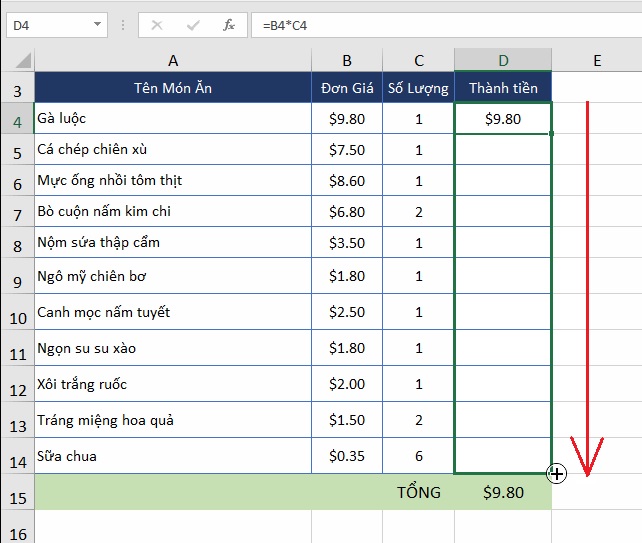The image size is (642, 543).
Task: Select the 'Xôi trắng ruốc' cell
Action: click(x=173, y=384)
